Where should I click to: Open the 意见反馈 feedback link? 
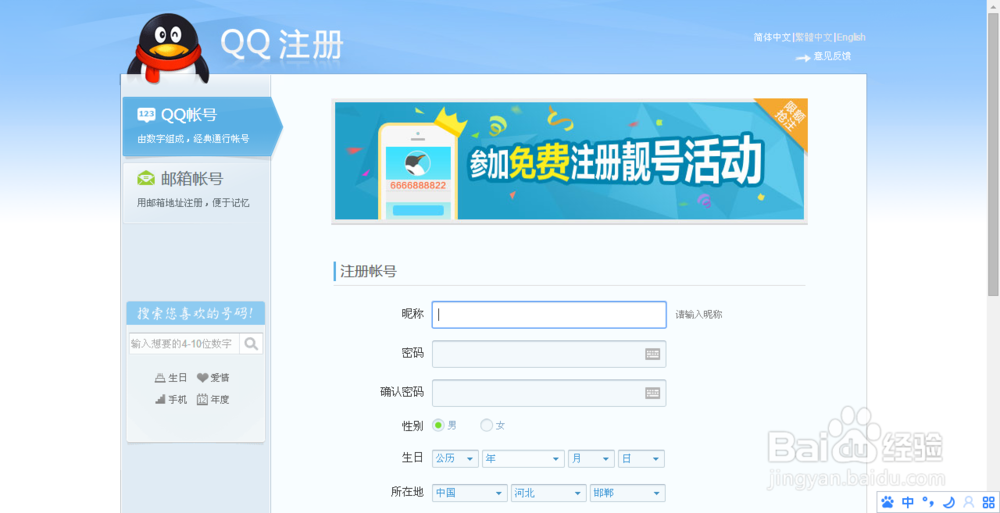pyautogui.click(x=832, y=57)
